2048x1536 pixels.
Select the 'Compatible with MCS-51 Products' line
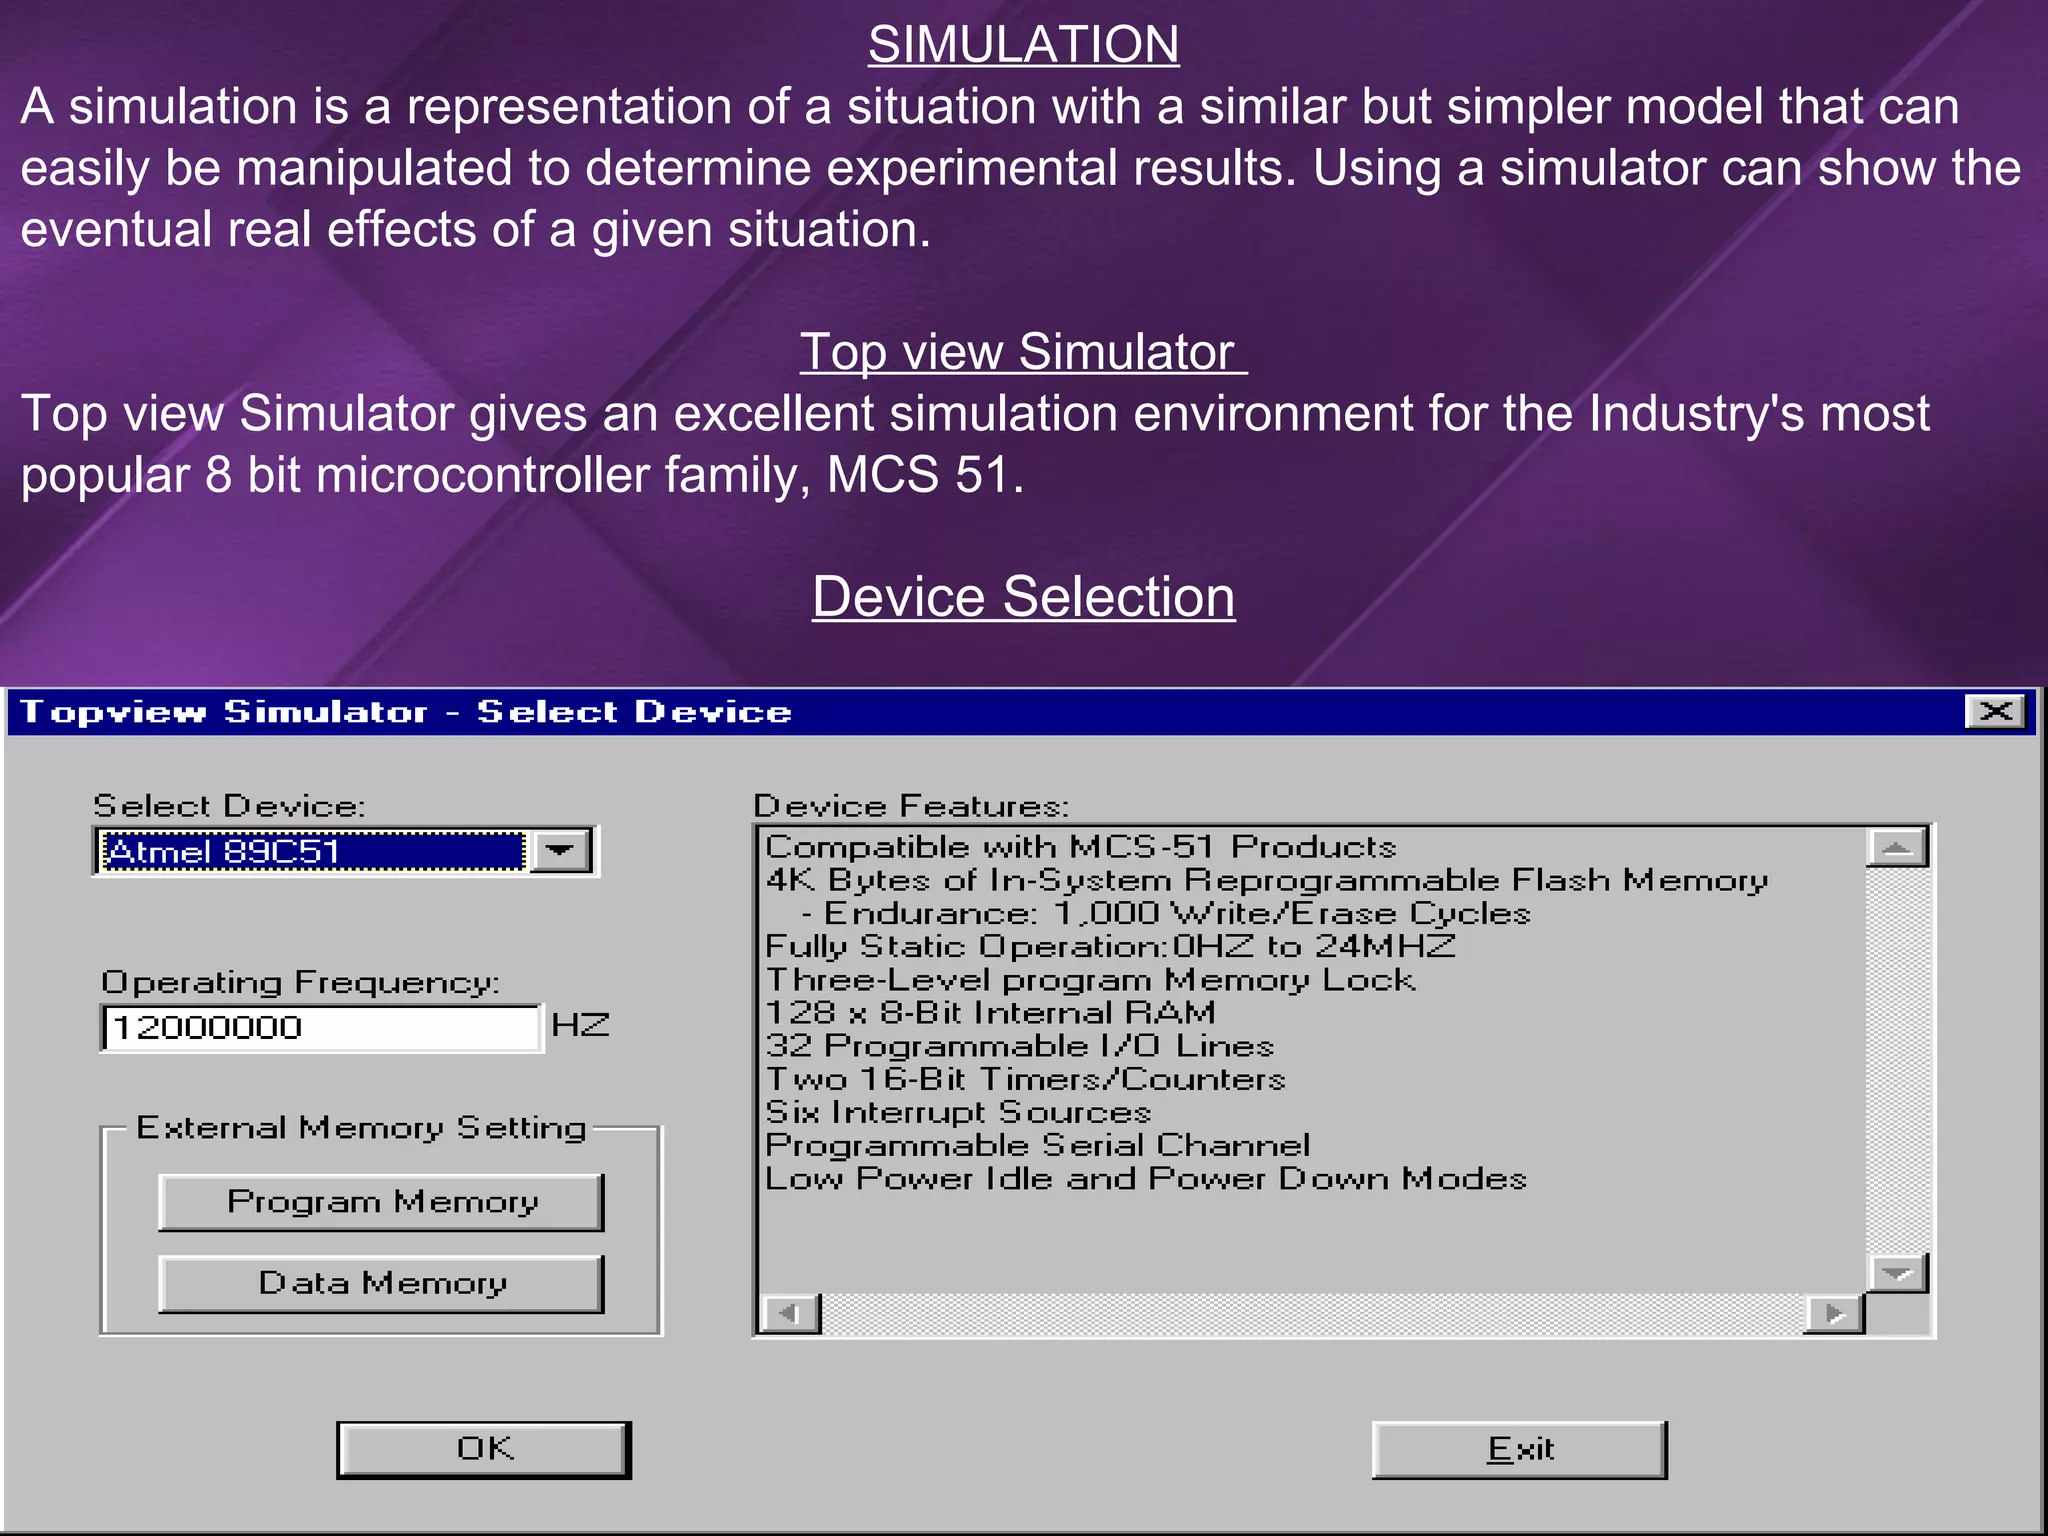click(x=1080, y=847)
